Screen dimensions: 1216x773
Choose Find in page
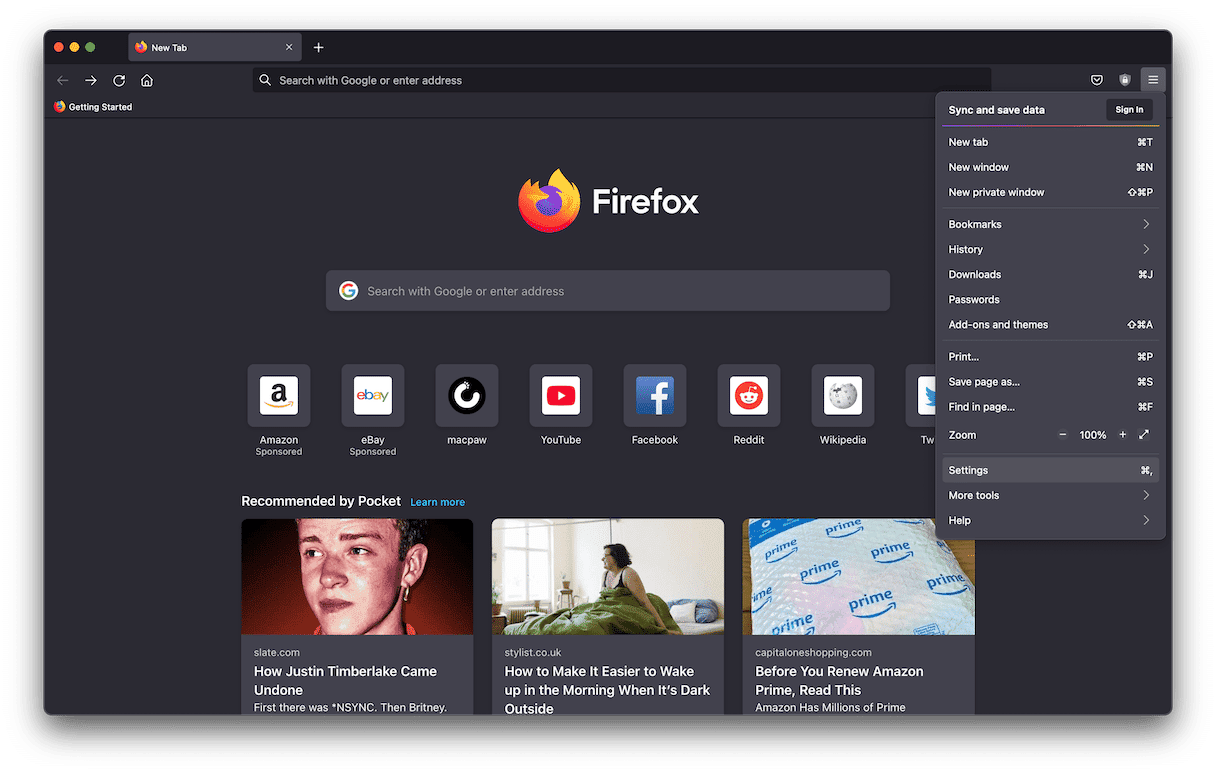tap(1050, 406)
